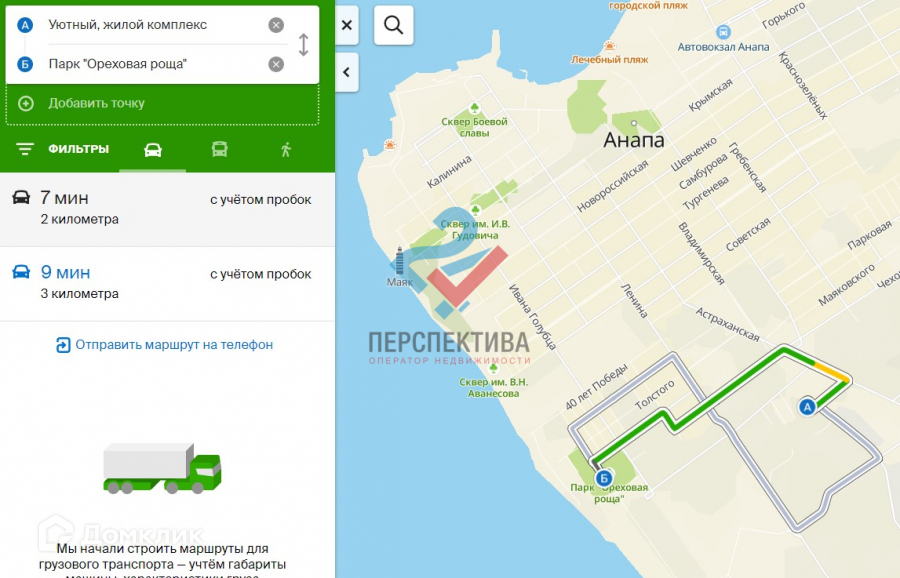
Task: Switch to walking routes tab
Action: 286,150
